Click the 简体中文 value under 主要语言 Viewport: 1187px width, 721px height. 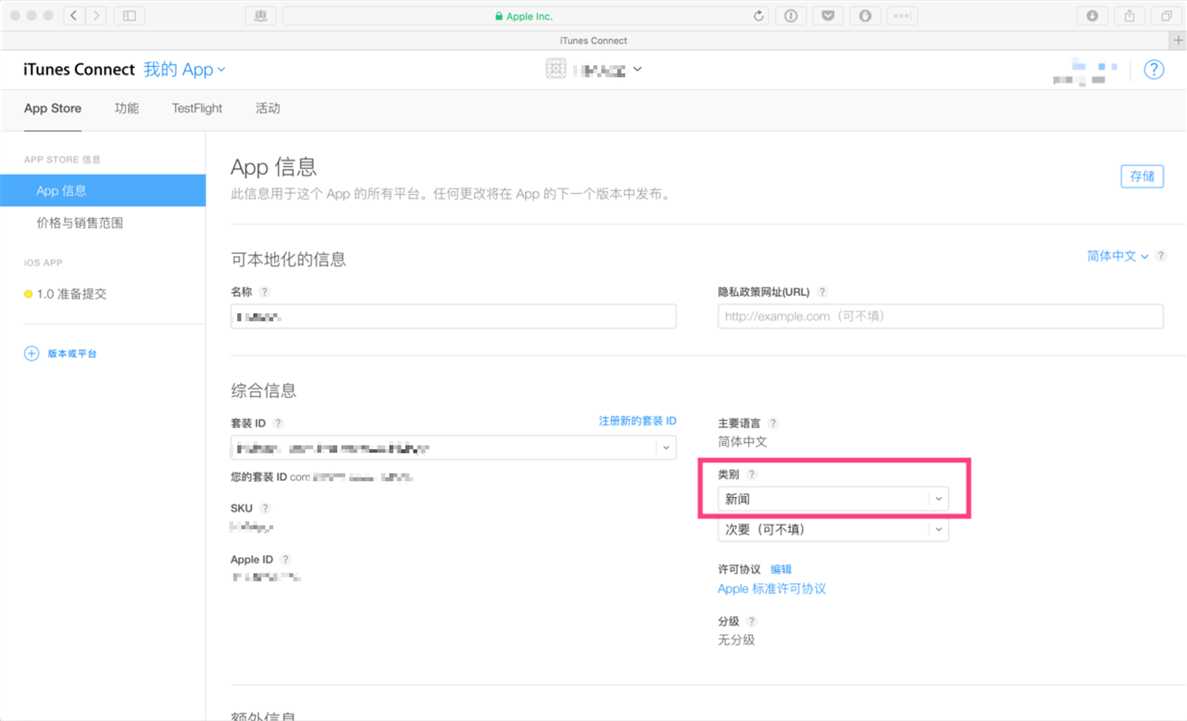coord(742,442)
